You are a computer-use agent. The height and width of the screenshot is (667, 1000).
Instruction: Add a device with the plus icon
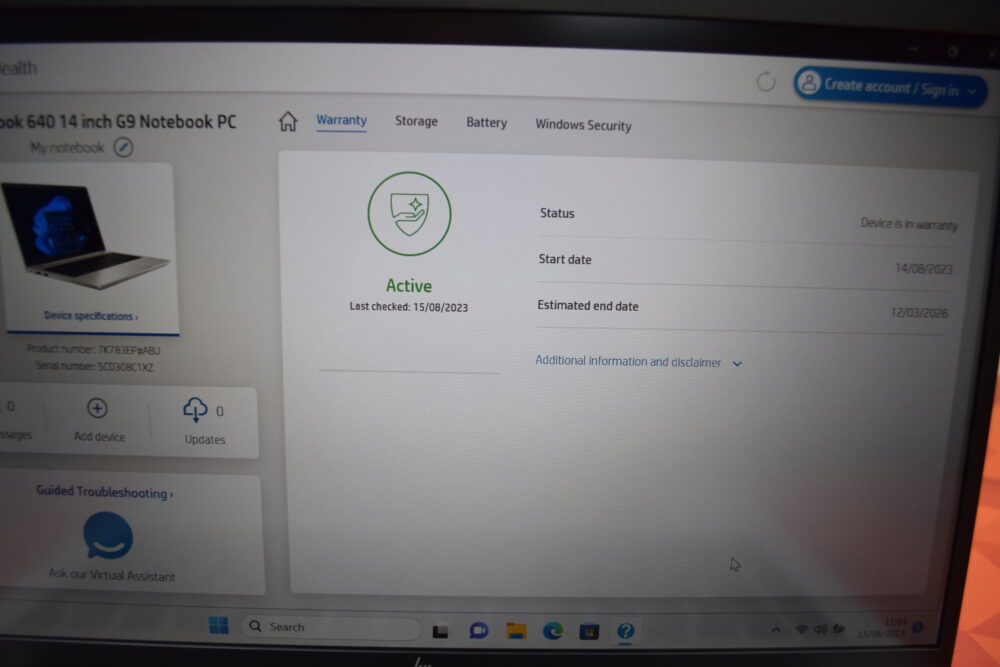97,408
